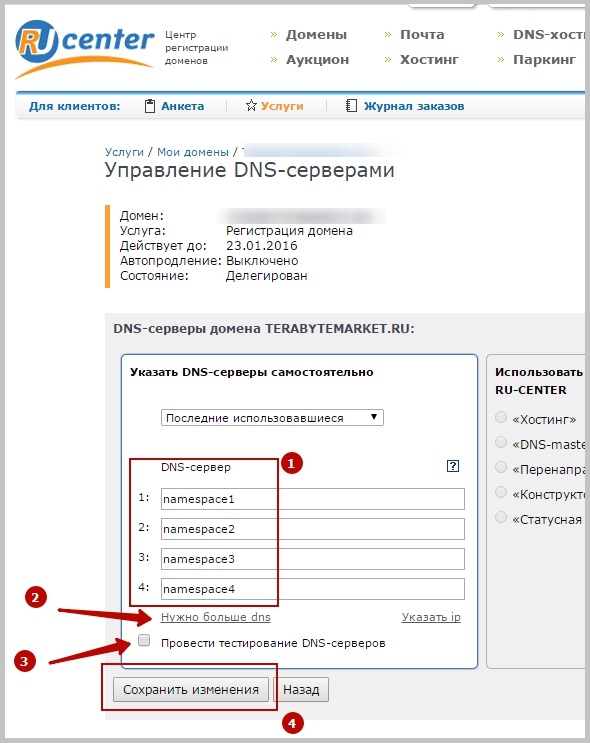The image size is (590, 743).
Task: Click DNS server field 2 with namespace2
Action: click(x=313, y=529)
